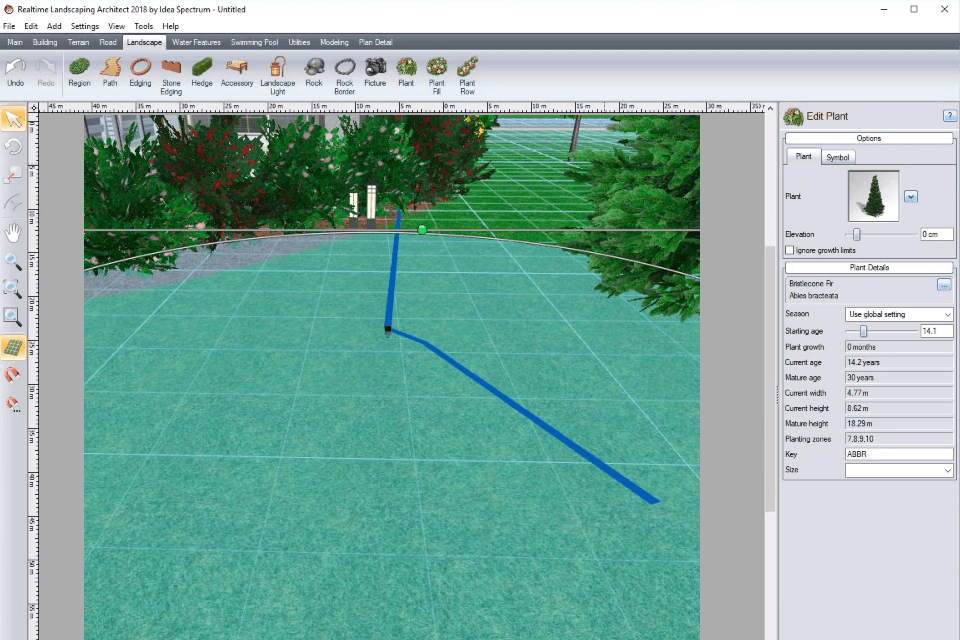
Task: Open the View menu
Action: [x=116, y=26]
